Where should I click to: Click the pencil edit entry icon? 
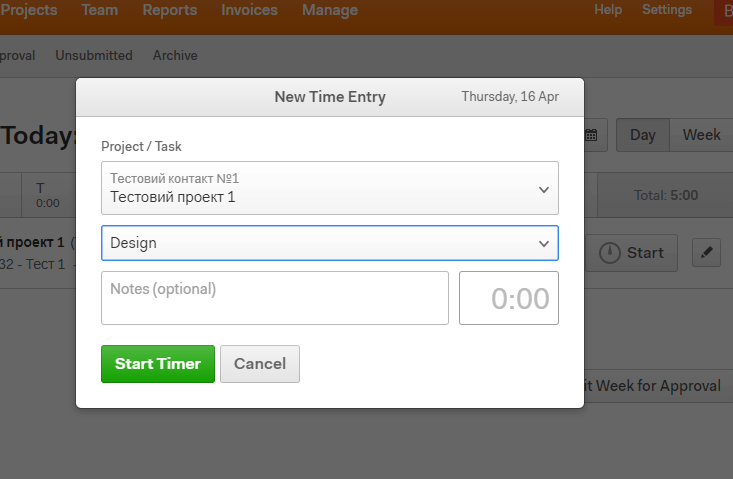pyautogui.click(x=706, y=252)
